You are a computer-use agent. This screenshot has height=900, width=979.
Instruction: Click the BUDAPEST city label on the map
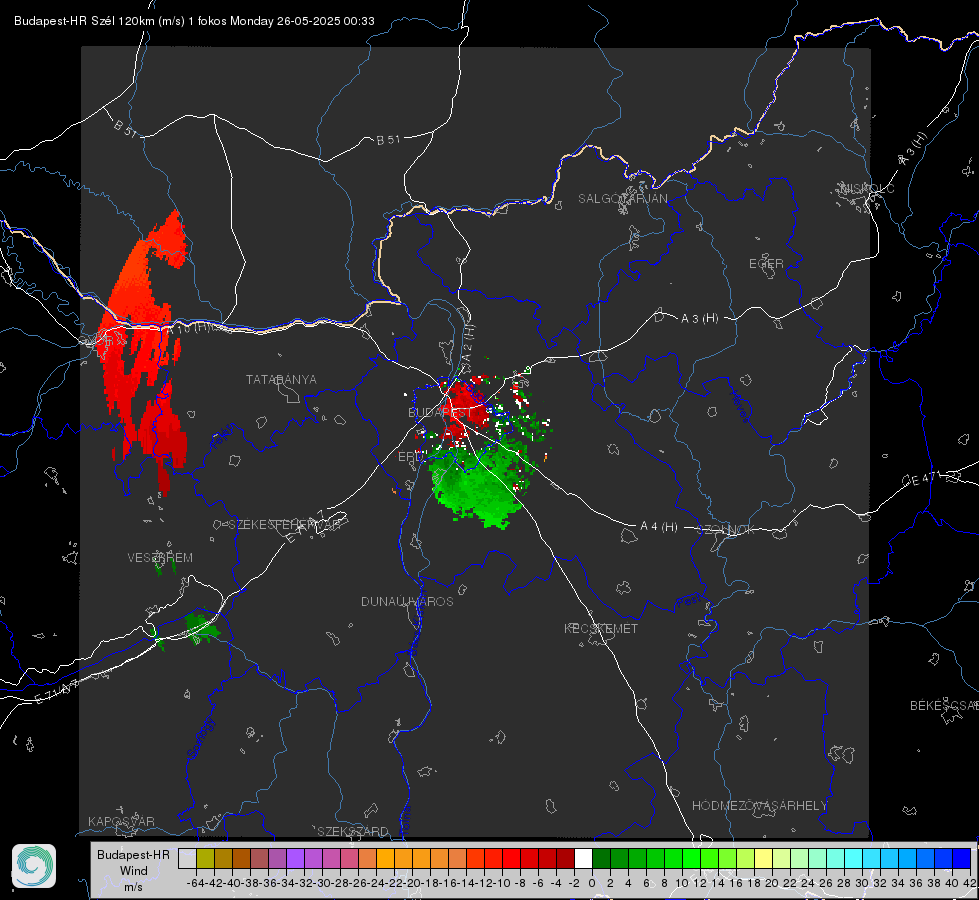(x=440, y=413)
